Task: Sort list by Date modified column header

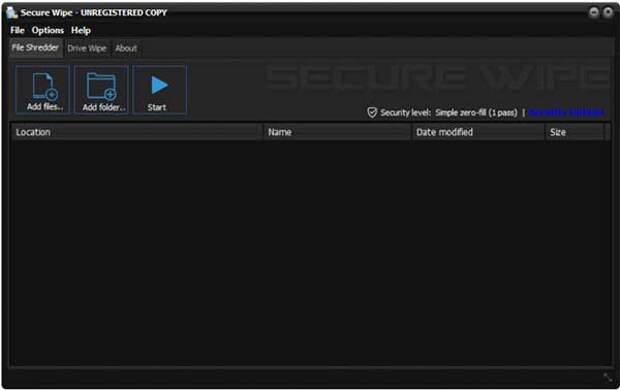Action: 478,132
